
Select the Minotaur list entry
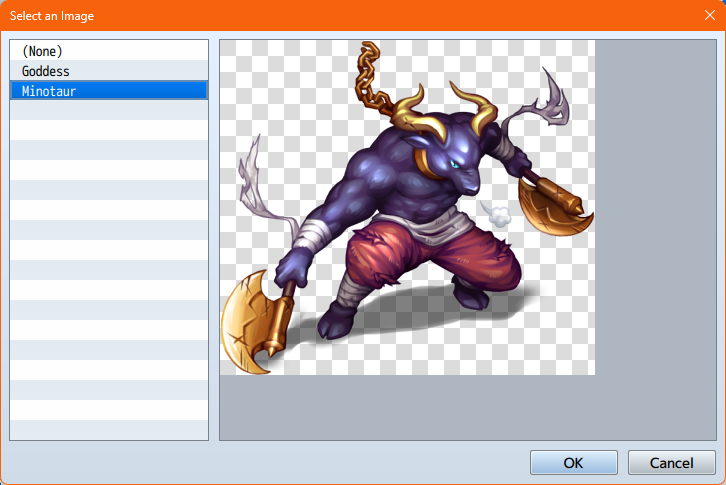coord(109,90)
